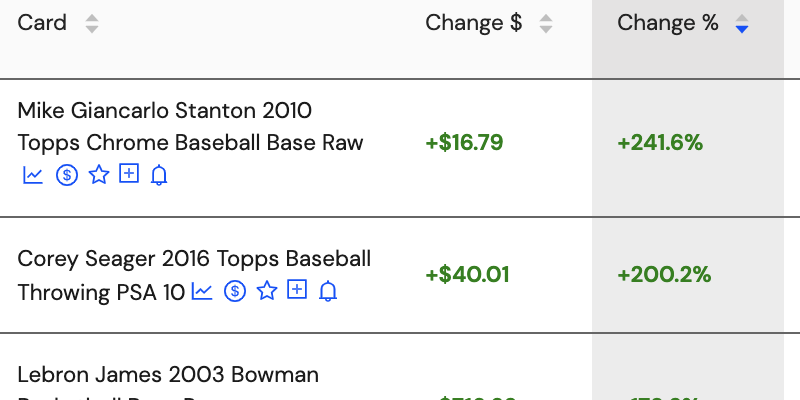The height and width of the screenshot is (400, 800).
Task: Add Stanton card using plus square icon
Action: click(129, 173)
